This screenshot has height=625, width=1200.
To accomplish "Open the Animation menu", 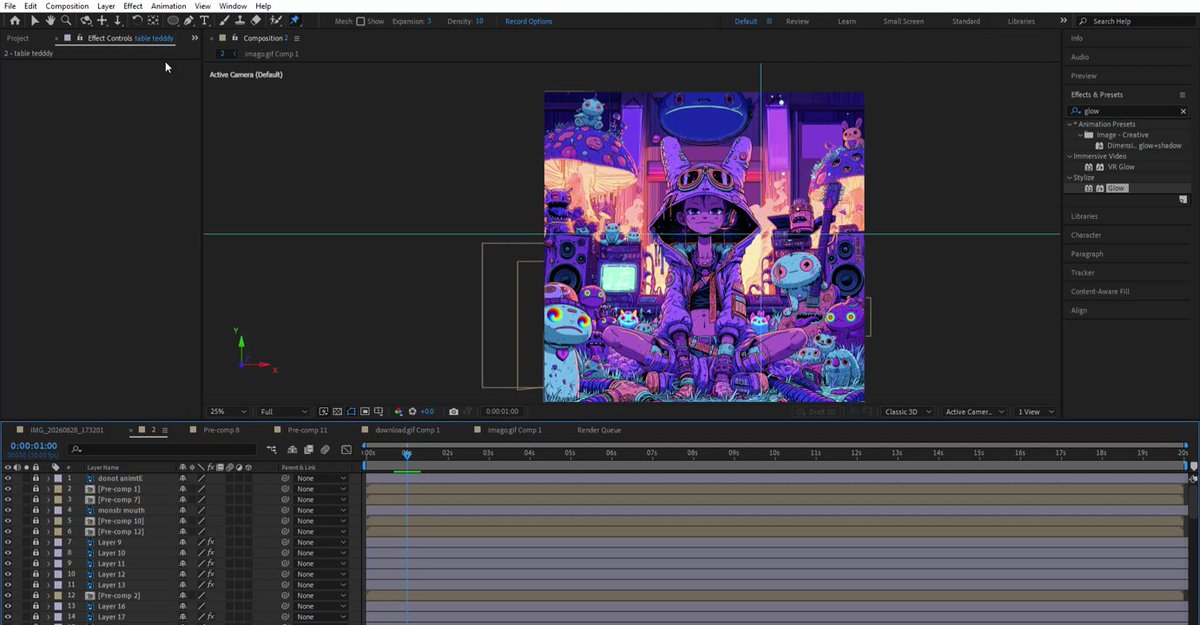I will coord(169,6).
